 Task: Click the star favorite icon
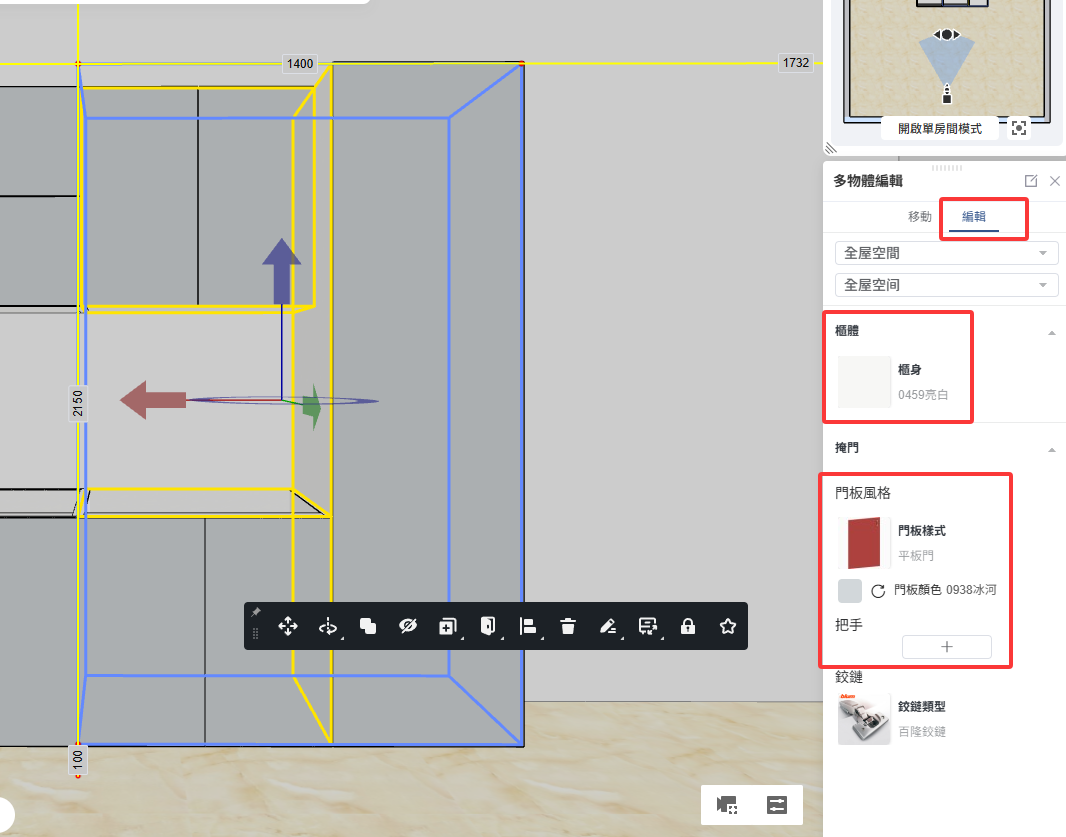[x=728, y=627]
